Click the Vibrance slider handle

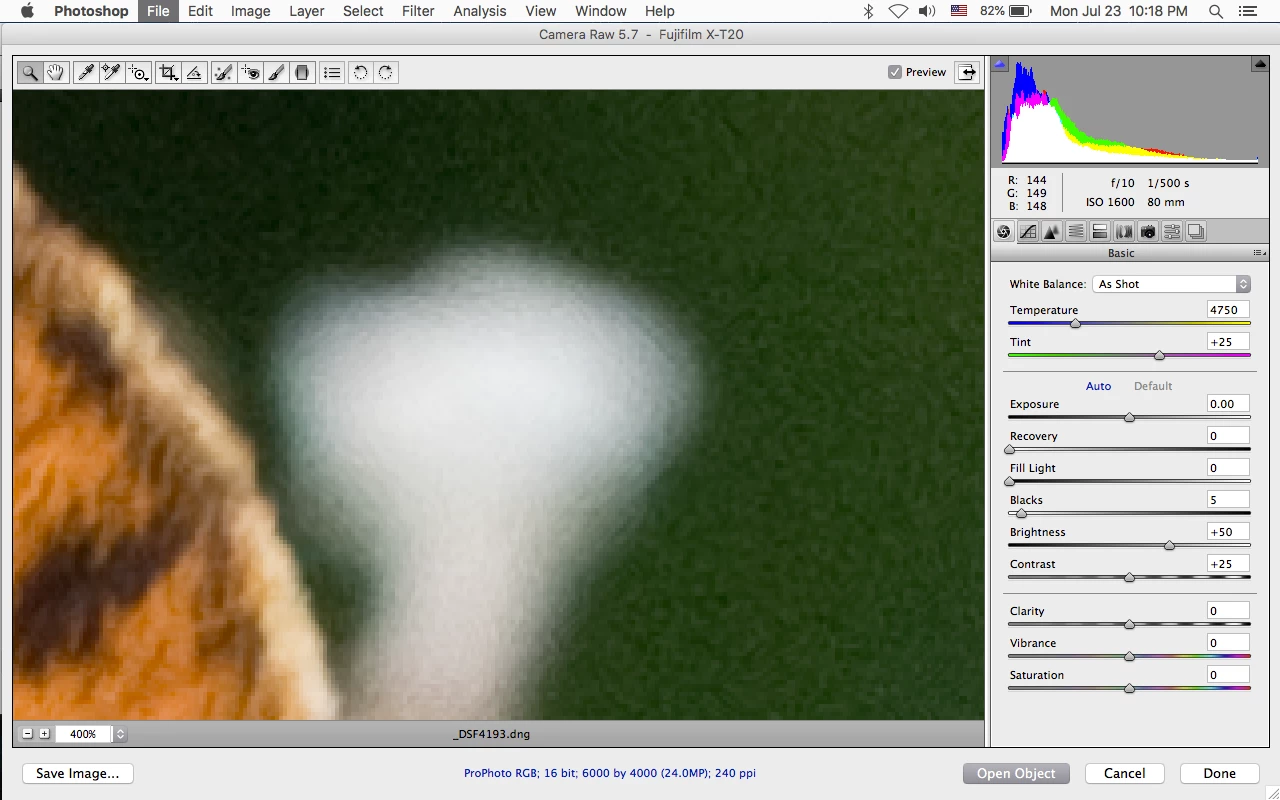(x=1129, y=657)
